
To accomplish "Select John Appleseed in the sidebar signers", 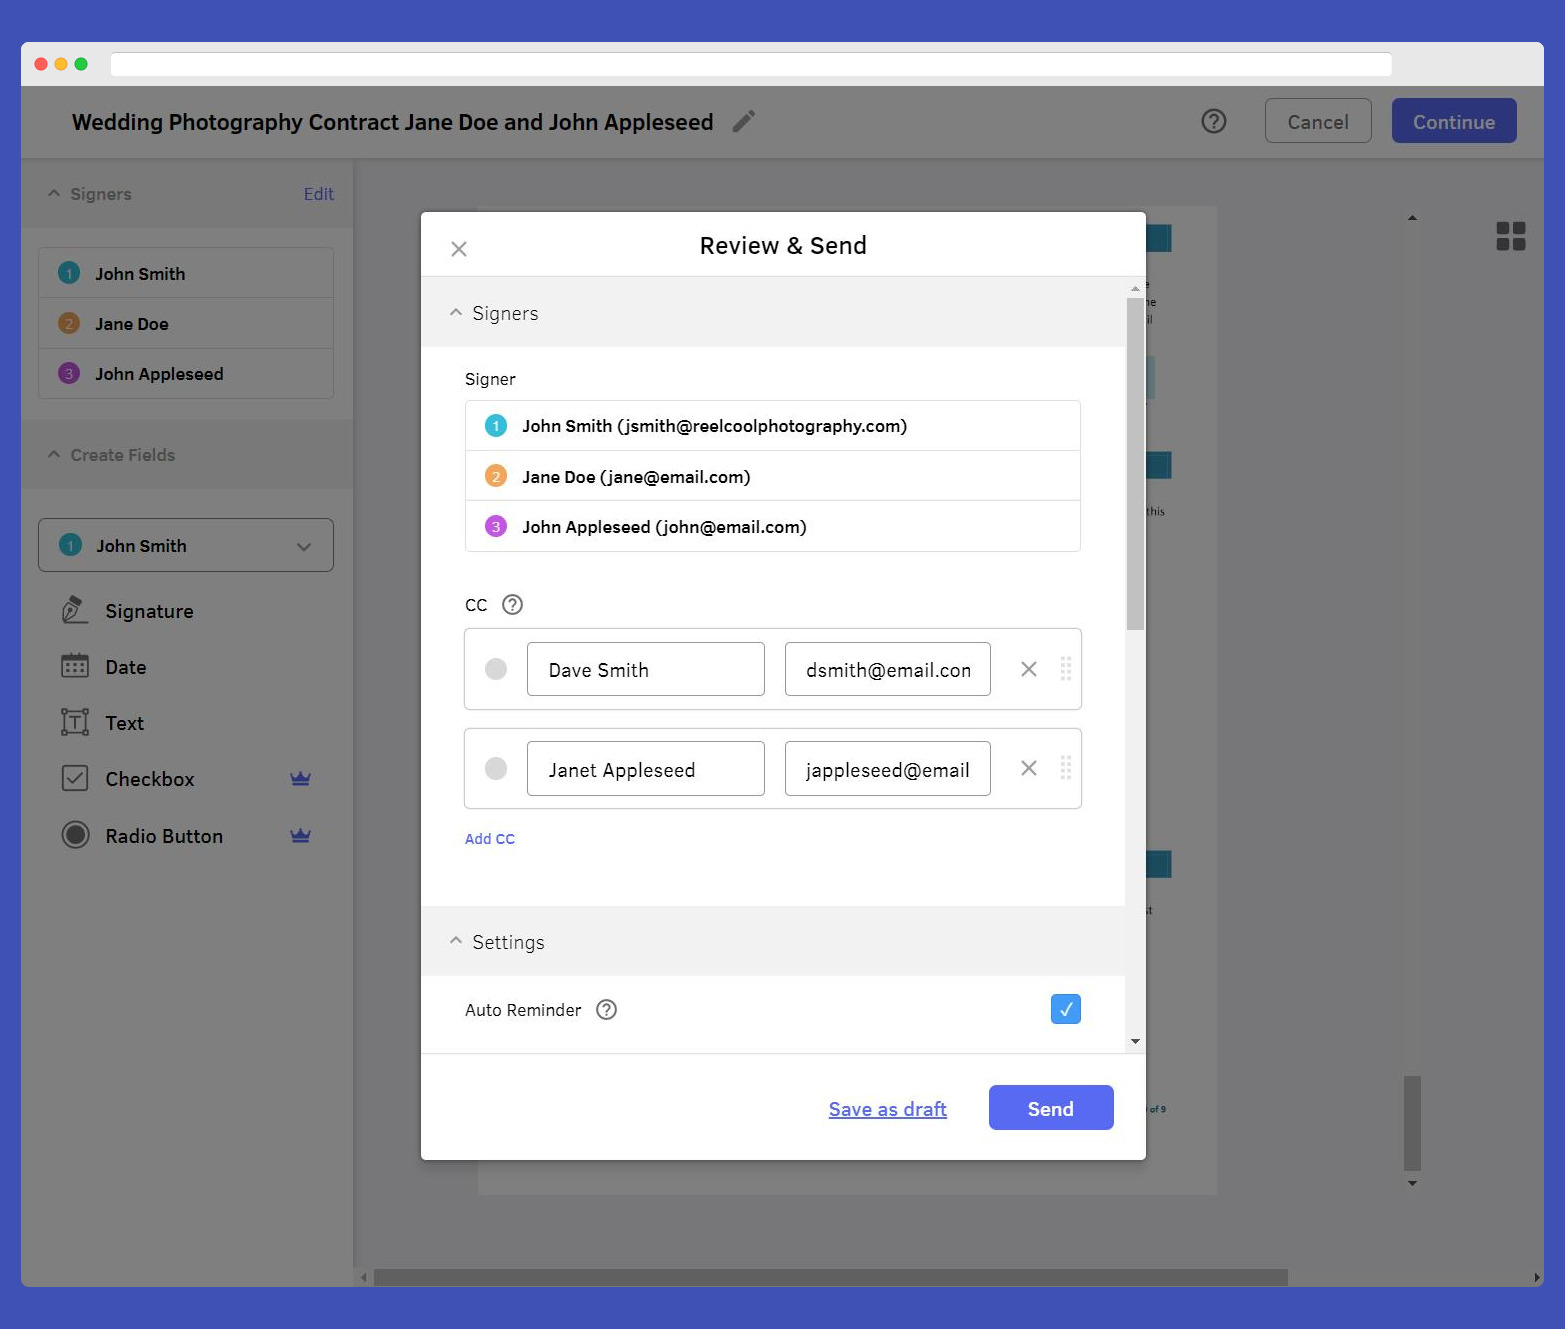I will click(x=159, y=374).
